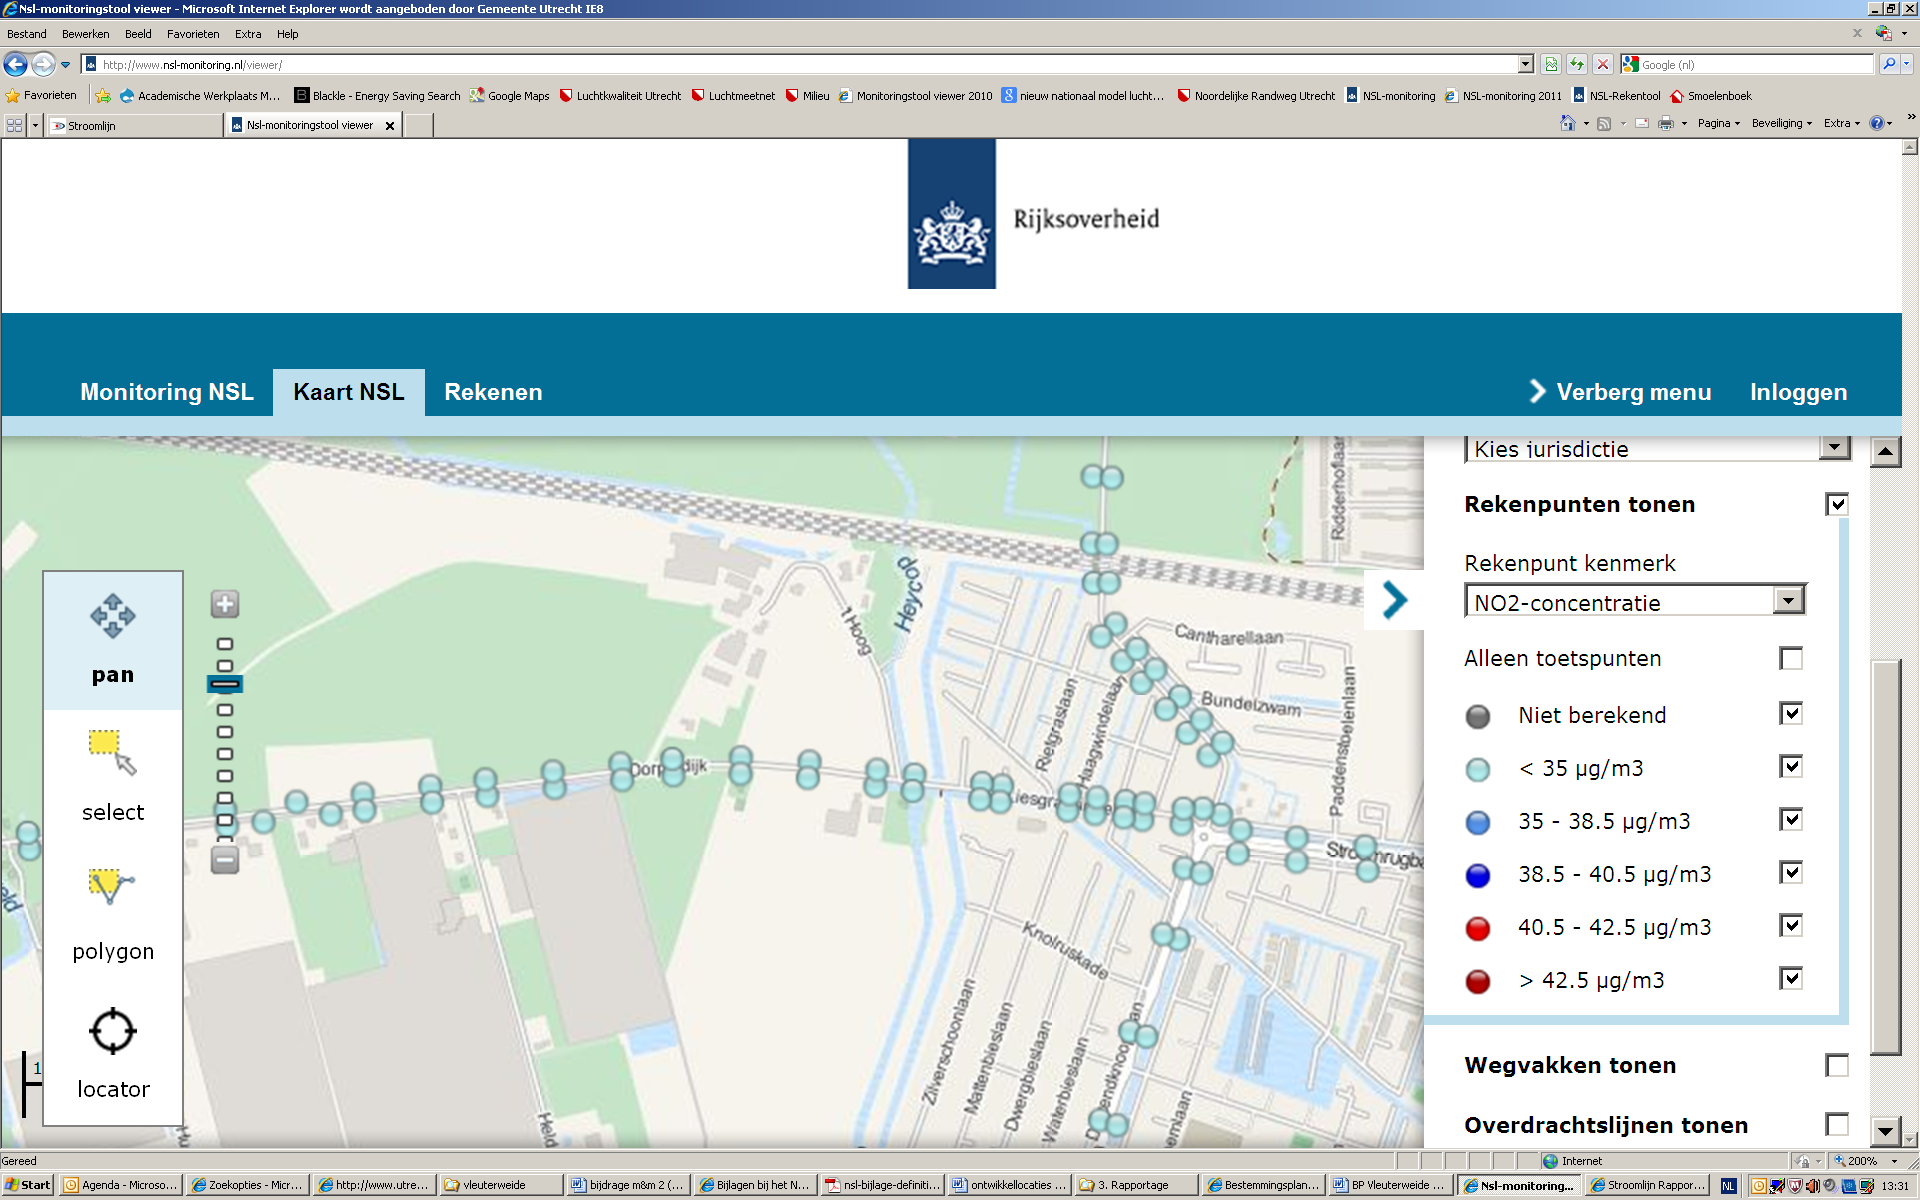The height and width of the screenshot is (1200, 1920).
Task: Click the RSS feeds icon
Action: tap(1604, 124)
